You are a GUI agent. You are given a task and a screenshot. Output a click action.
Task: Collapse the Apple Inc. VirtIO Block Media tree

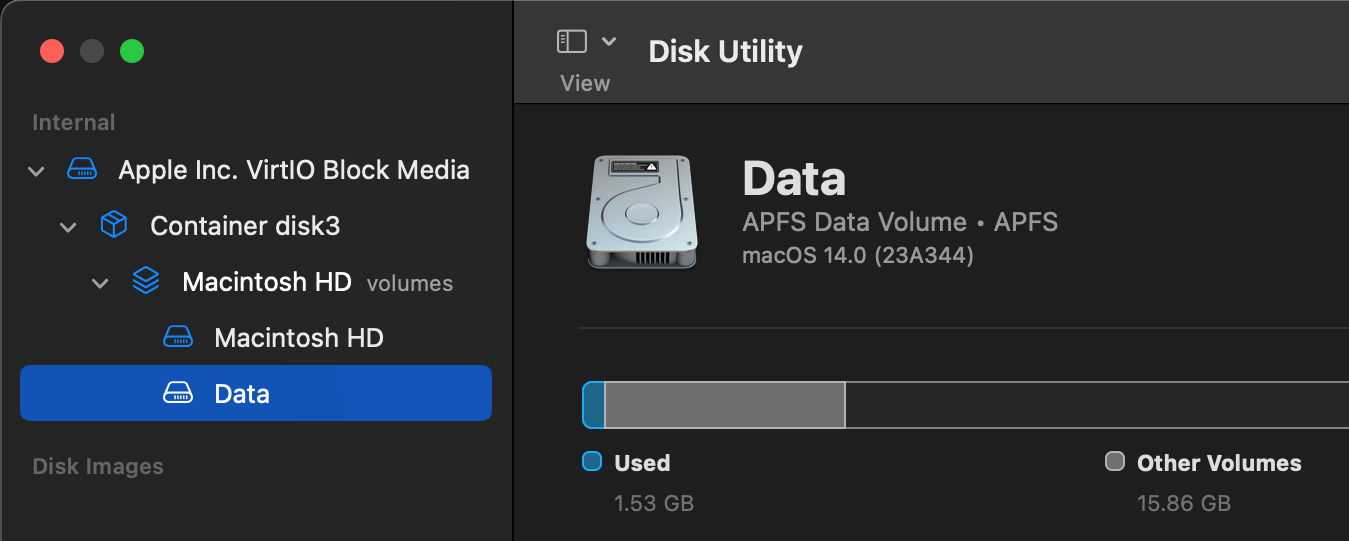click(x=37, y=171)
